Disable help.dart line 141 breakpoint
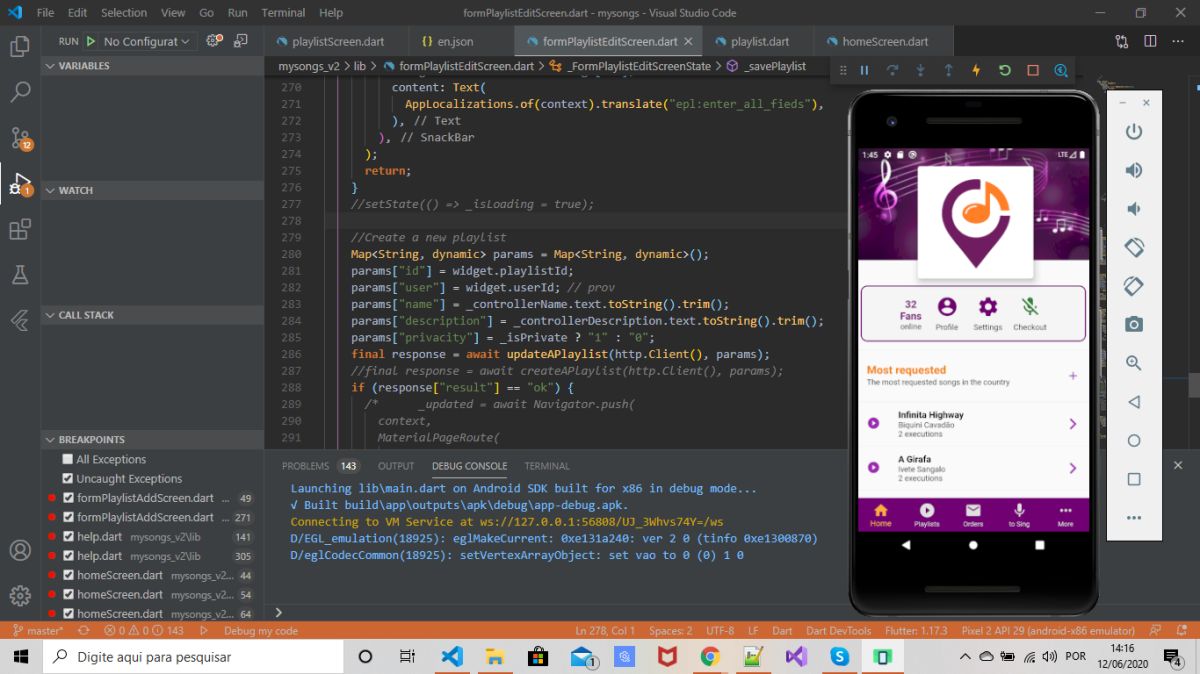 pyautogui.click(x=68, y=537)
